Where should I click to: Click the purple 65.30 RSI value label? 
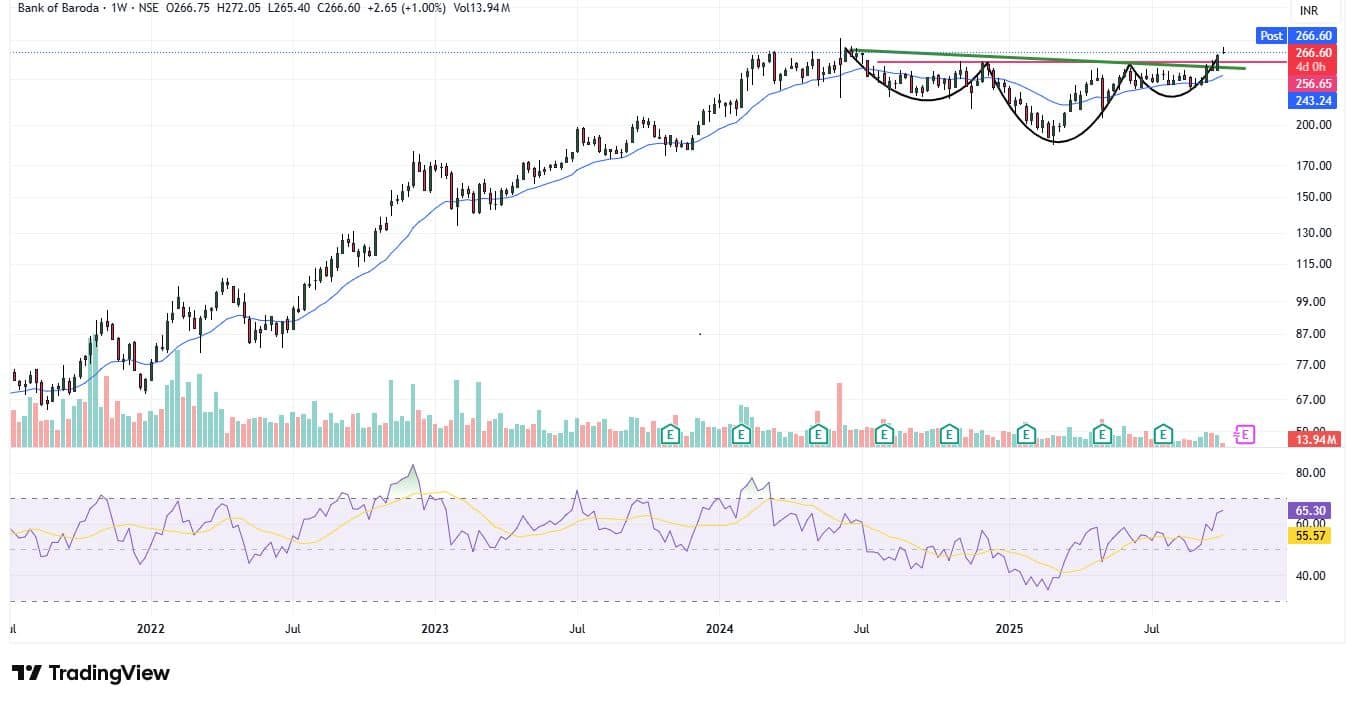(x=1312, y=510)
